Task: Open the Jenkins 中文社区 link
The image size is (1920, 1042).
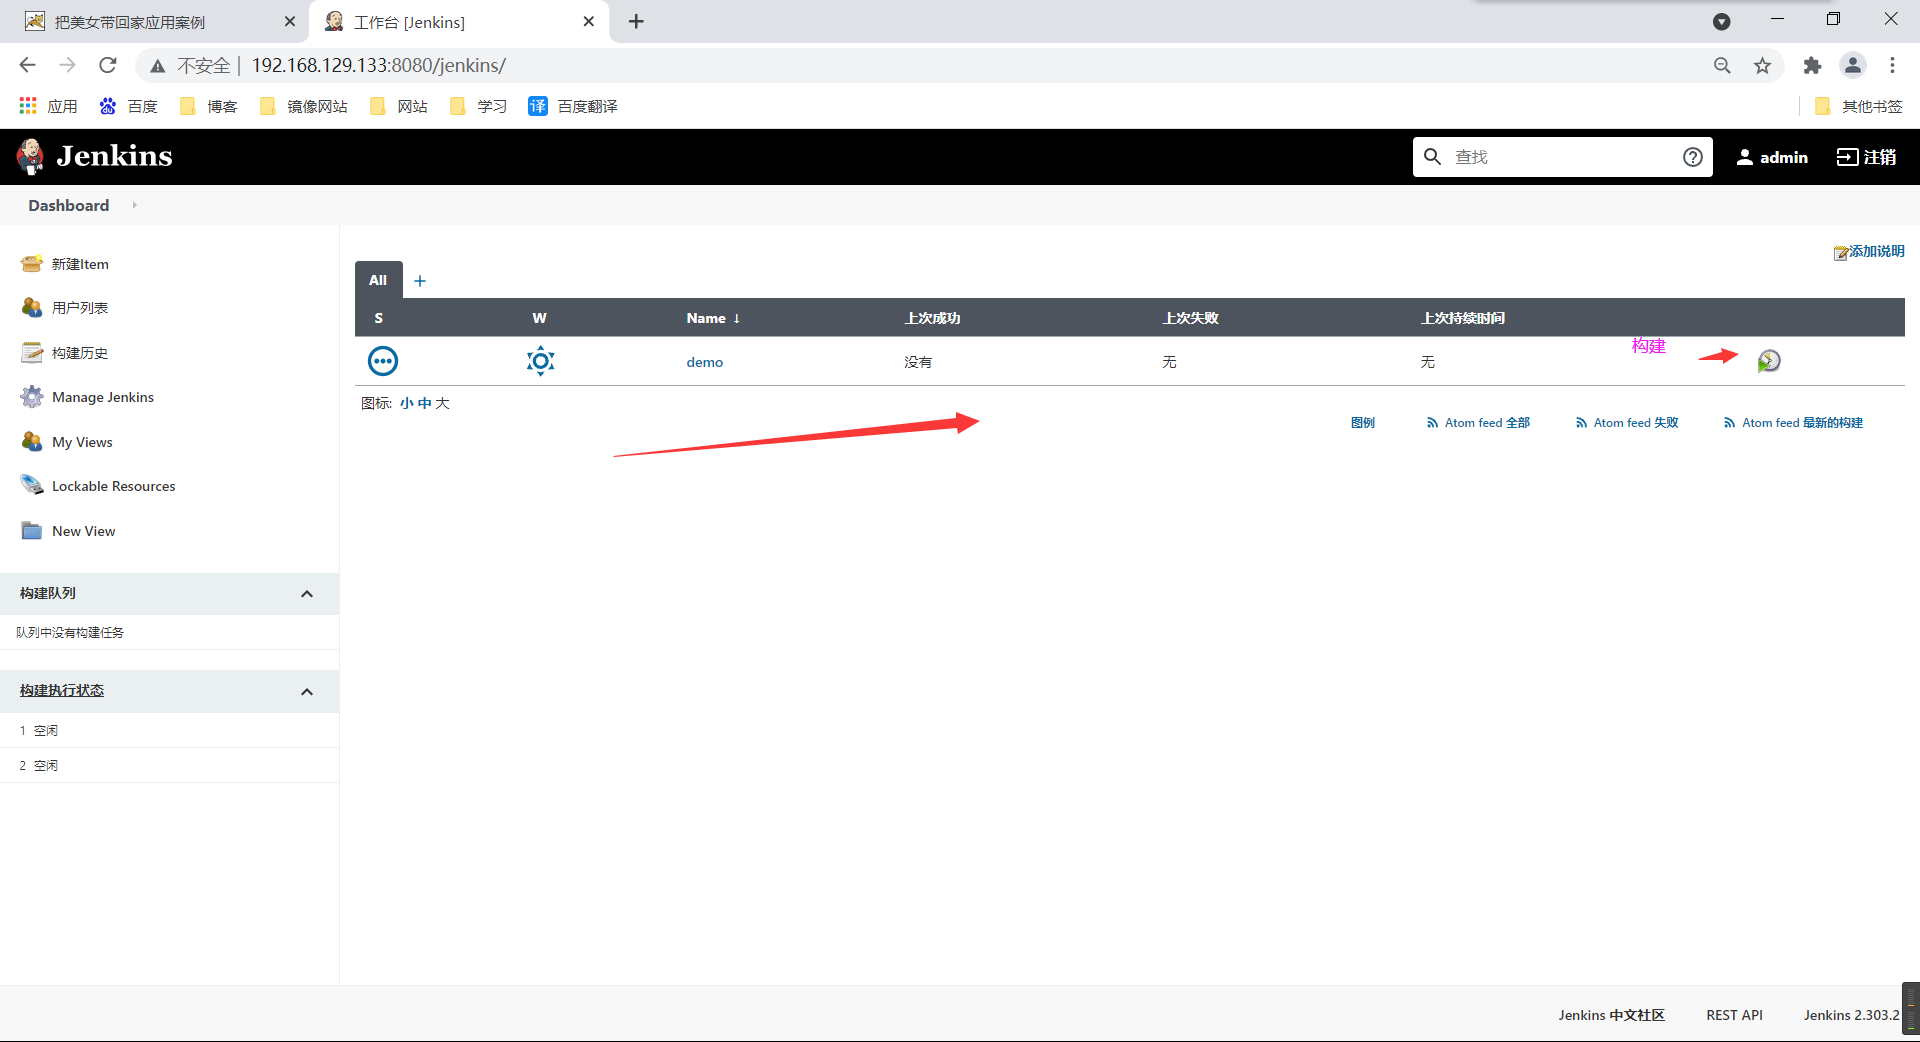Action: 1611,1015
